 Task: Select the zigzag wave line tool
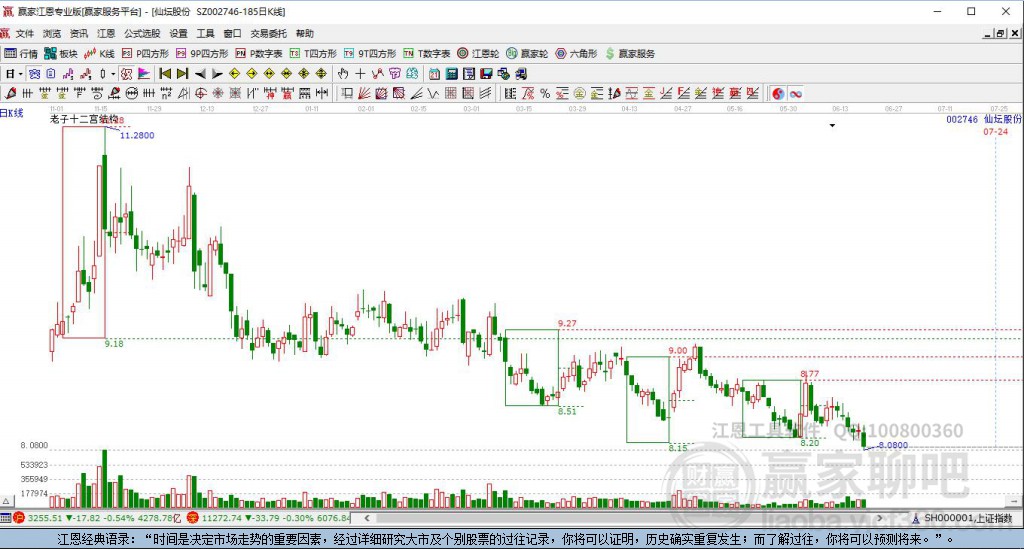tap(433, 93)
